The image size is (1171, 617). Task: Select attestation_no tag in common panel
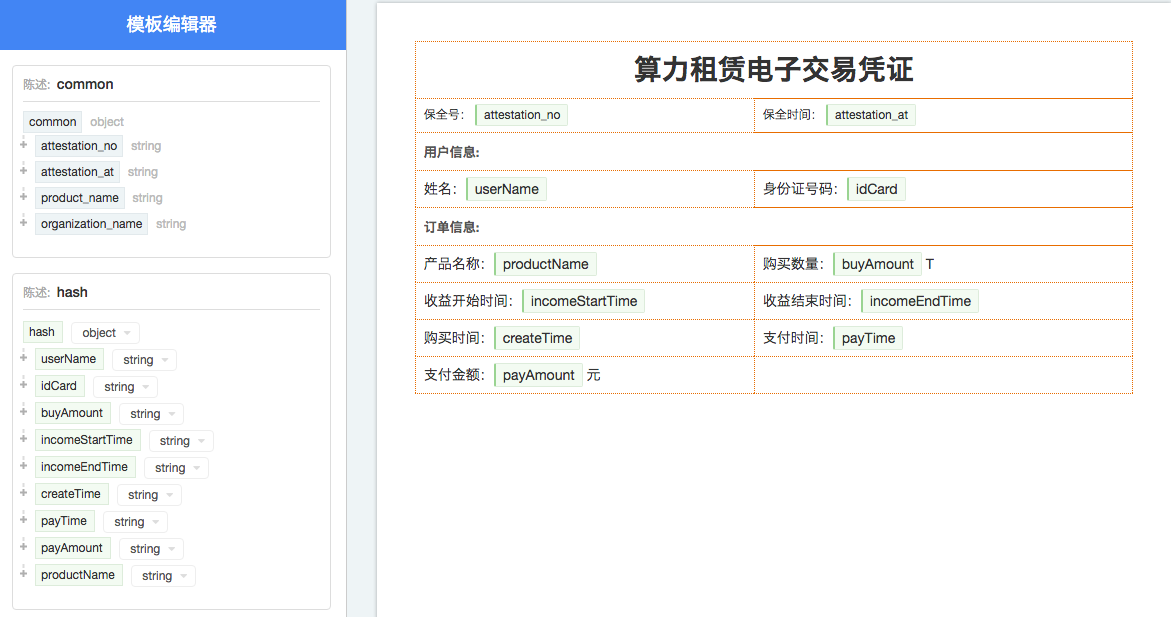[x=78, y=146]
